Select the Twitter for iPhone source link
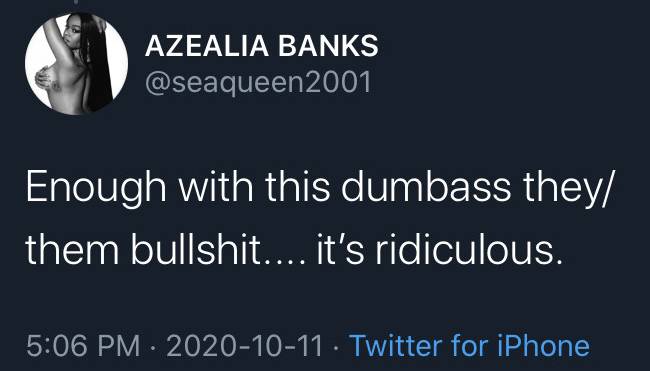The image size is (650, 371). 469,346
